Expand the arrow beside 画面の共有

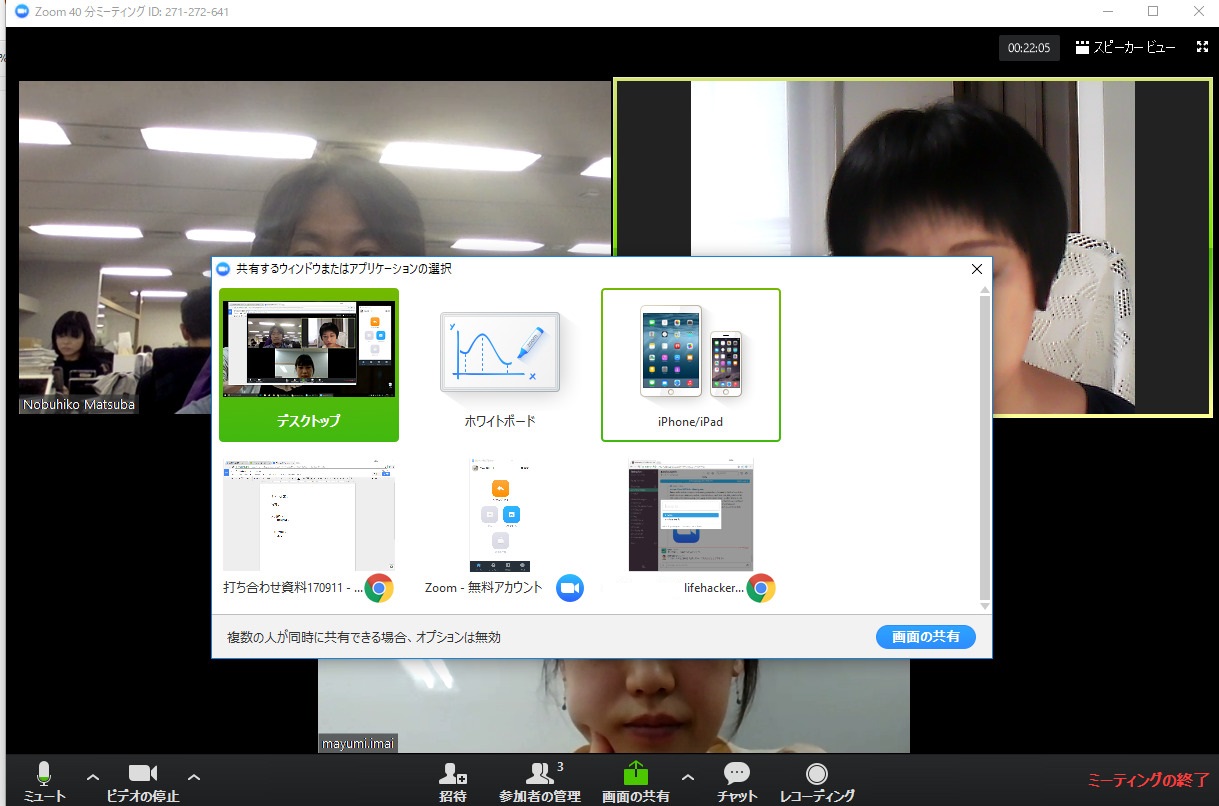(687, 776)
